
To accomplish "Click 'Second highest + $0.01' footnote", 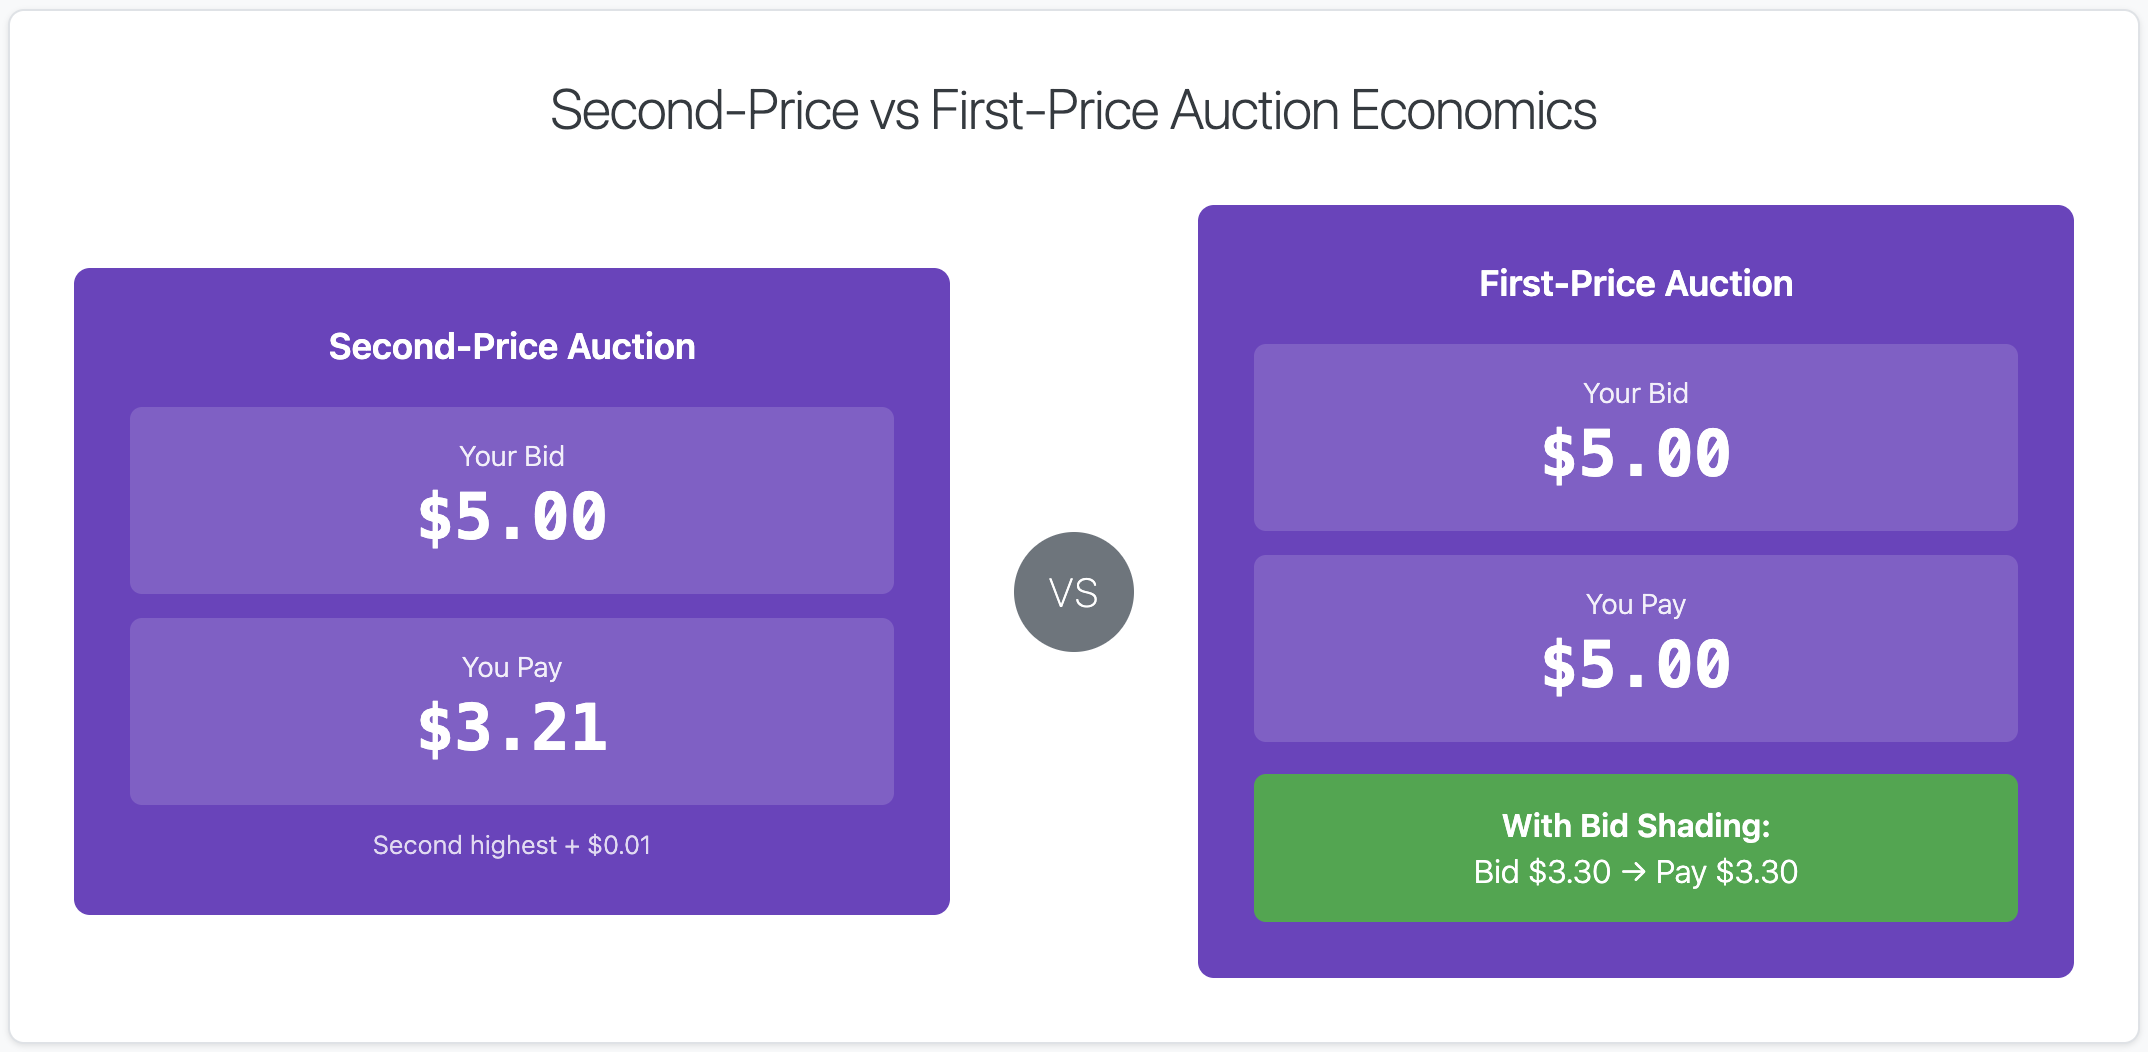I will coord(511,845).
